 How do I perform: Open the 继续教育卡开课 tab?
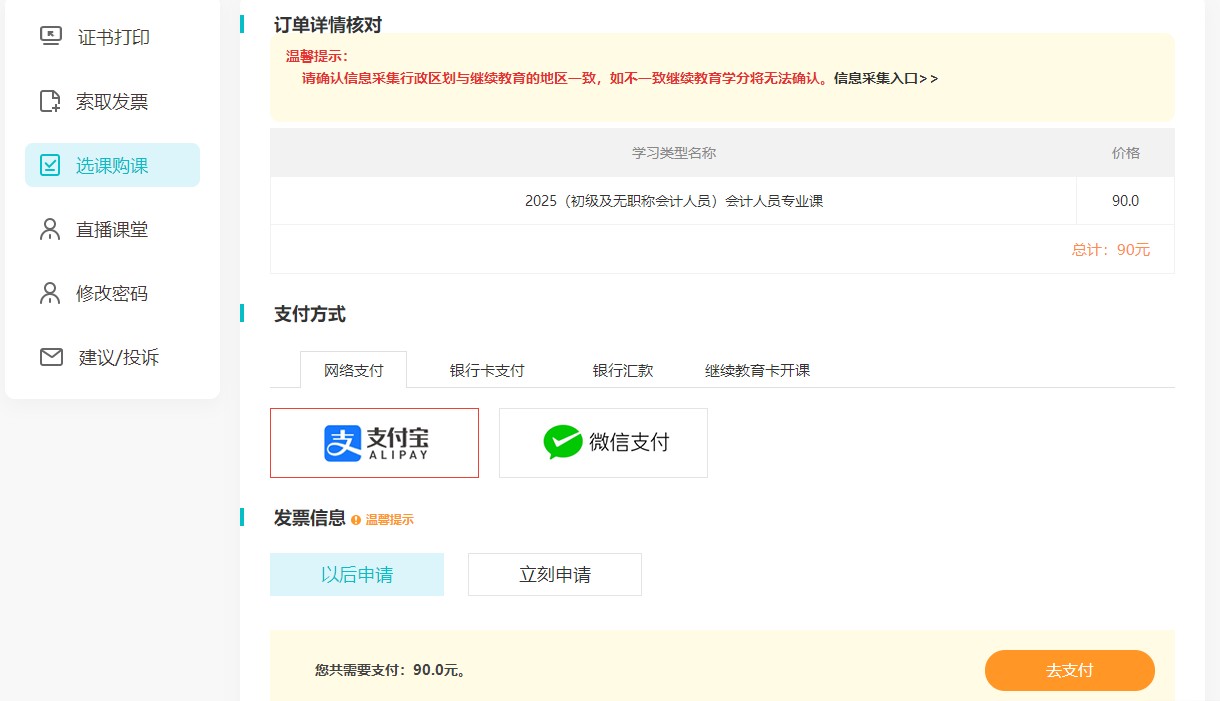pos(757,369)
